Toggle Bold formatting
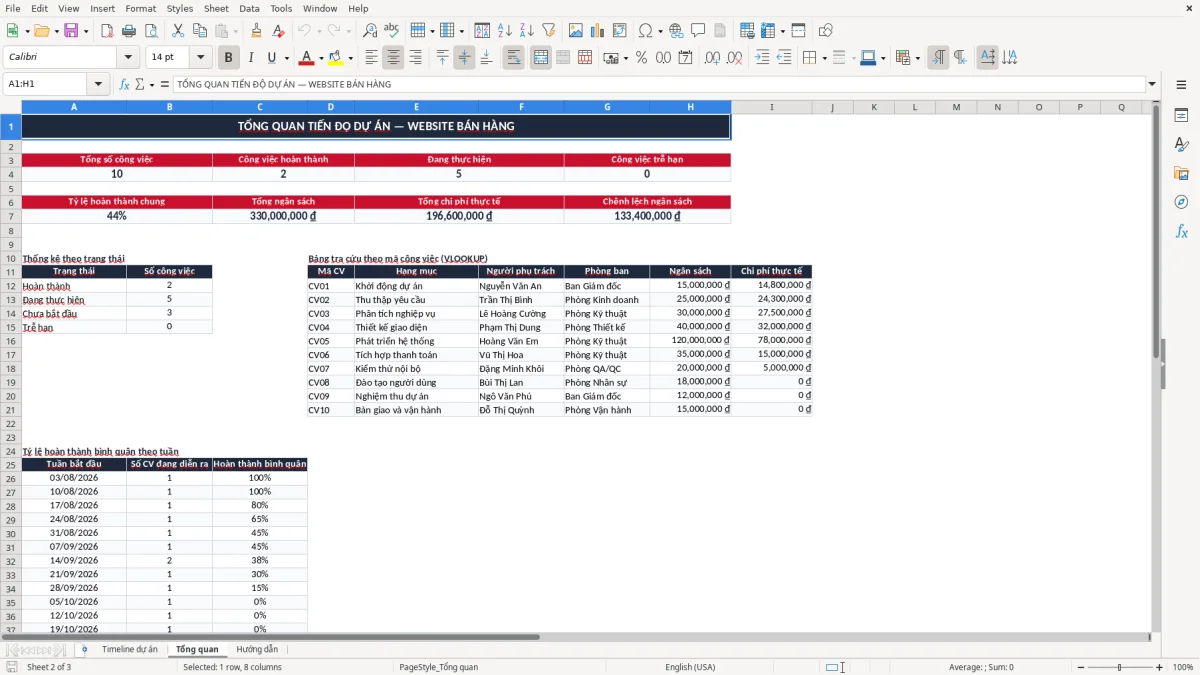Image resolution: width=1200 pixels, height=675 pixels. (x=229, y=58)
